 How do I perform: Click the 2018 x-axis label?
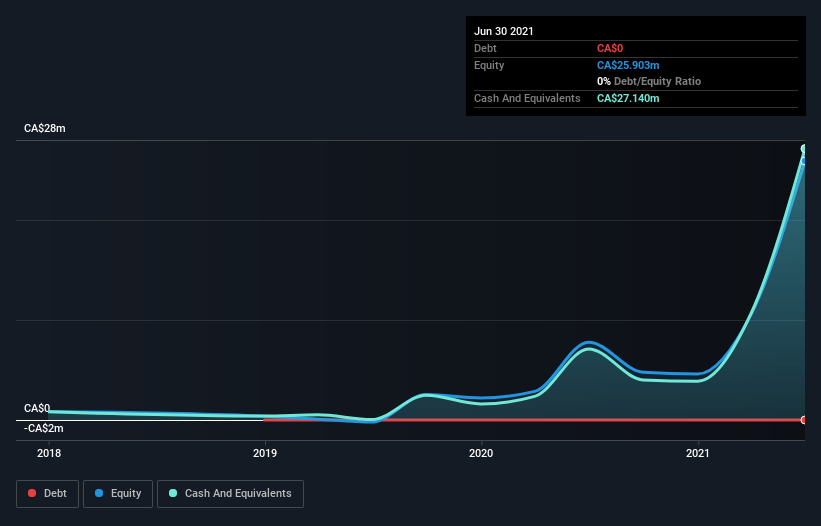pyautogui.click(x=49, y=453)
